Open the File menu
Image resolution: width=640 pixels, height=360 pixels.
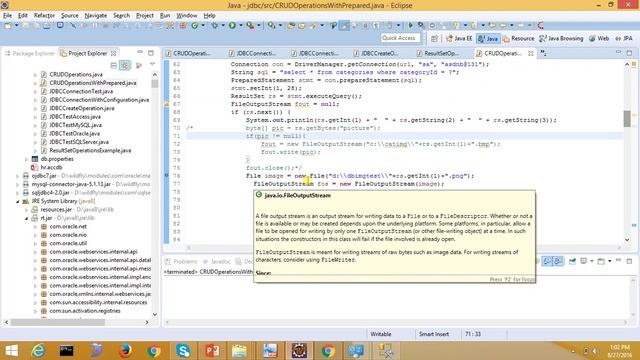7,16
